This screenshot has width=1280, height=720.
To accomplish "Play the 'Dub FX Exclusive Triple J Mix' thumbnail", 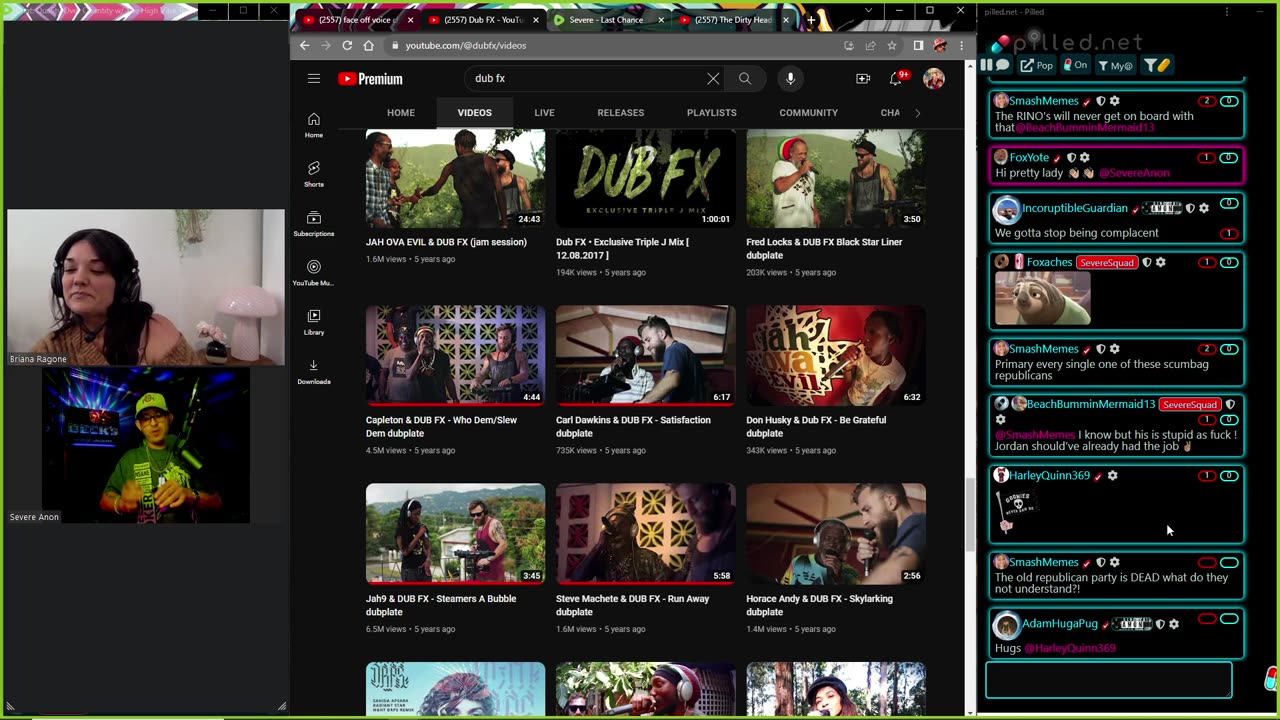I will 646,179.
